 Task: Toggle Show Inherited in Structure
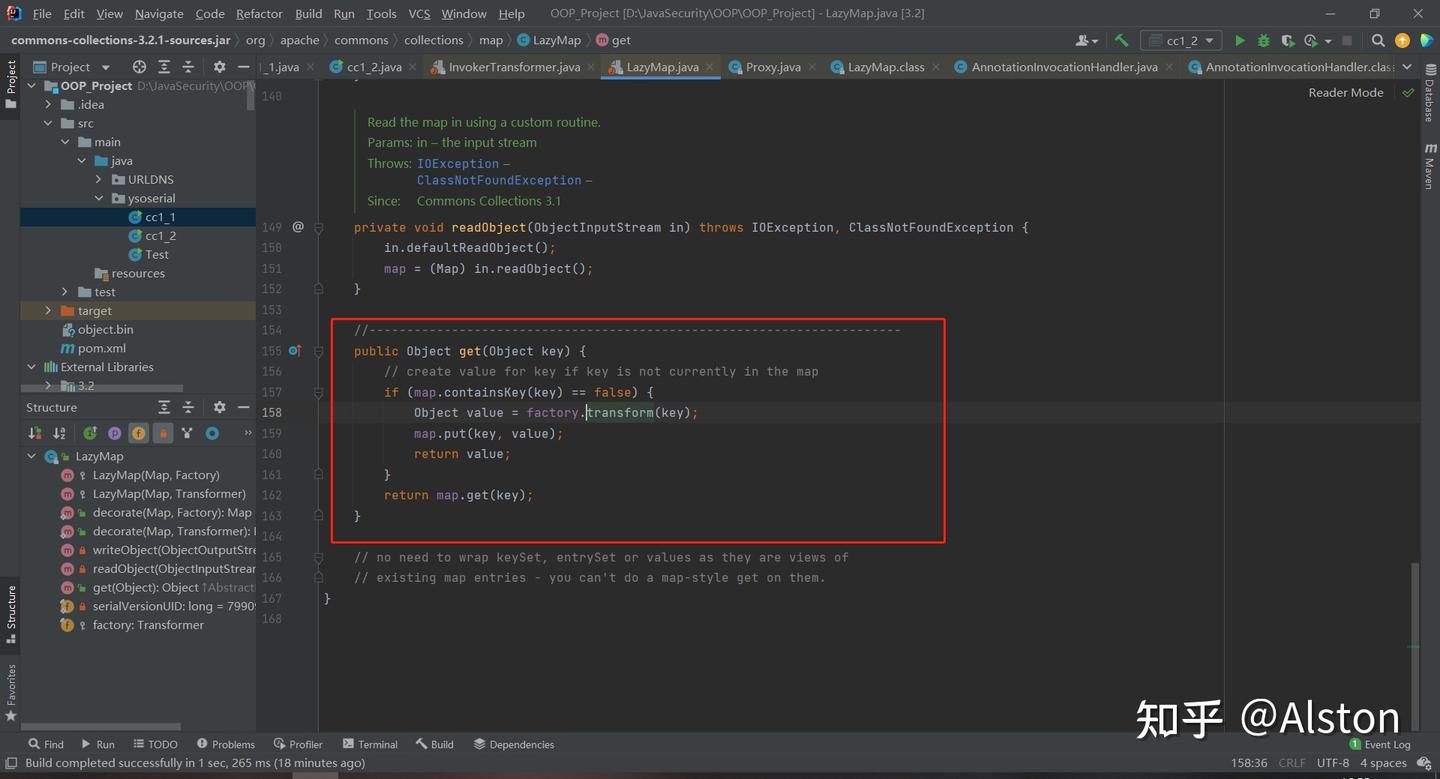point(90,433)
